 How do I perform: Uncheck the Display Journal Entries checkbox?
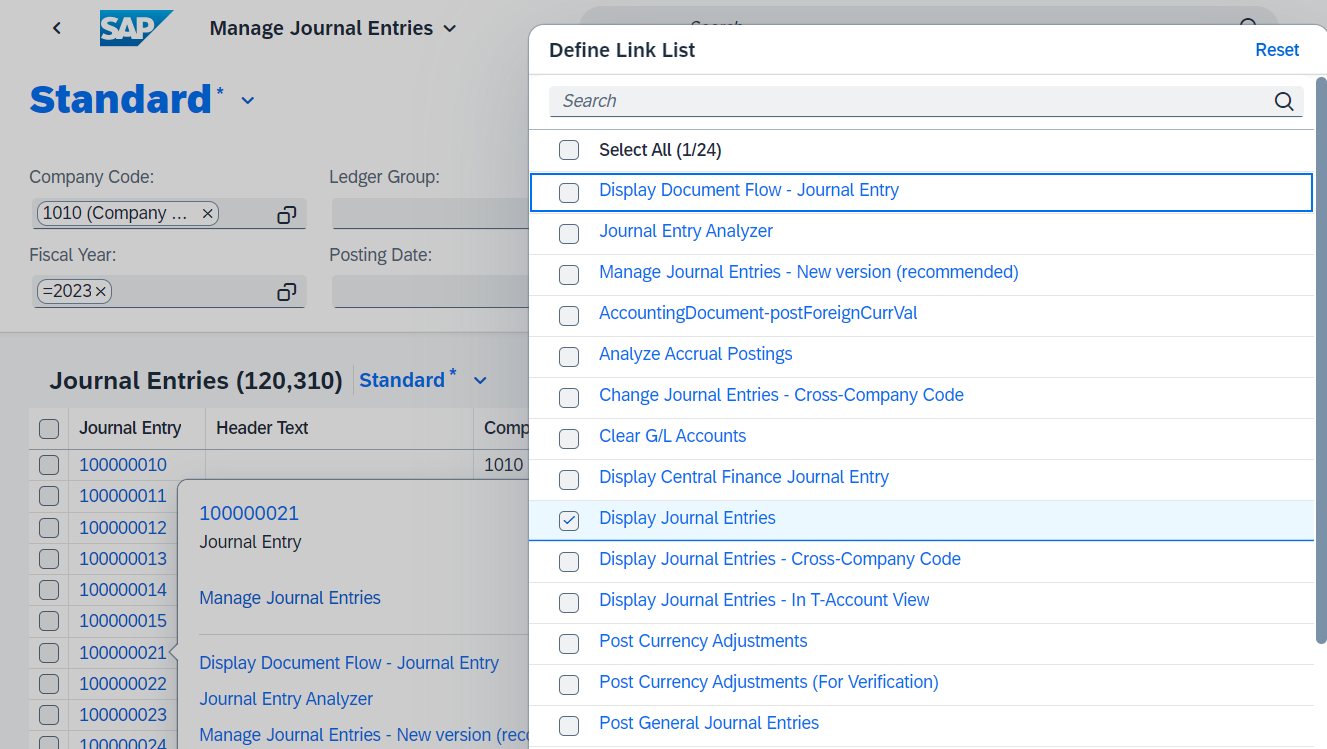tap(569, 520)
